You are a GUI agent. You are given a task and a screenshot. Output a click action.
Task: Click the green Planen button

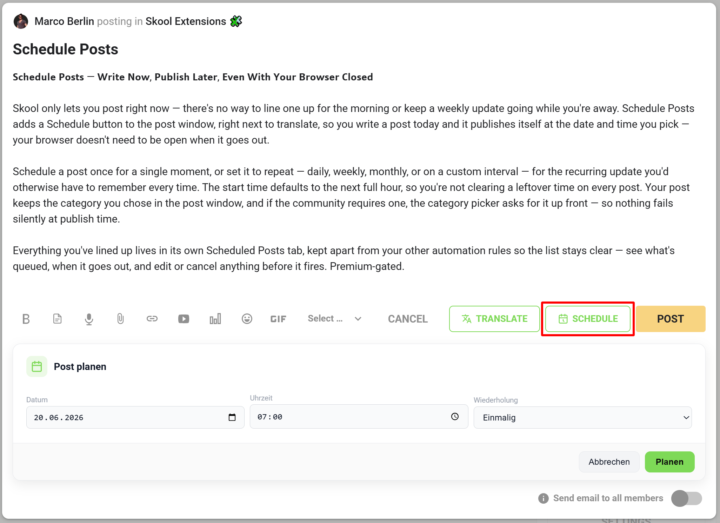tap(669, 462)
